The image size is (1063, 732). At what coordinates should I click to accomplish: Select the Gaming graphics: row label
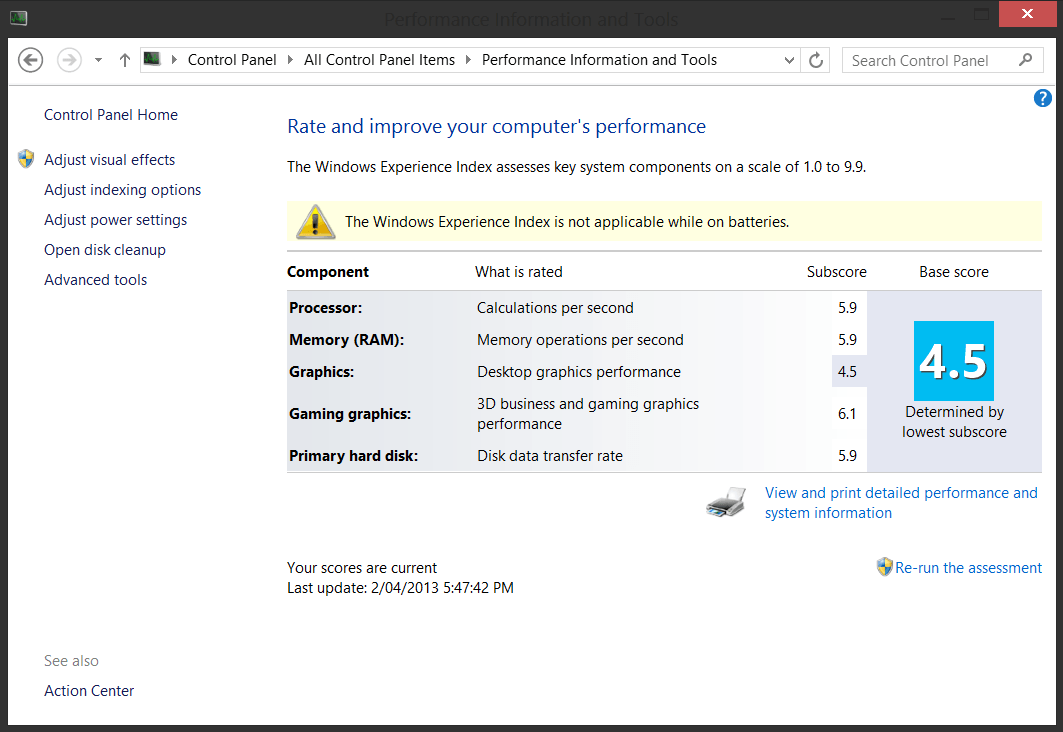tap(350, 413)
